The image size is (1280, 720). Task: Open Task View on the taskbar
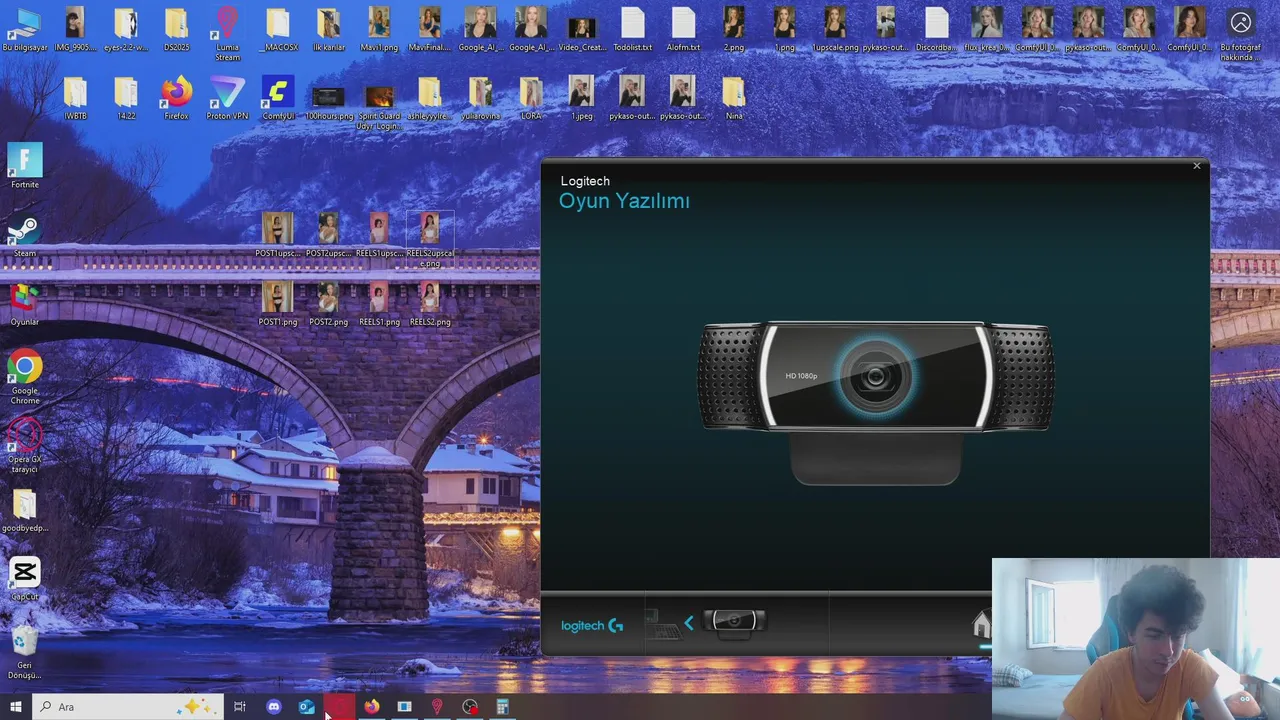coord(240,707)
